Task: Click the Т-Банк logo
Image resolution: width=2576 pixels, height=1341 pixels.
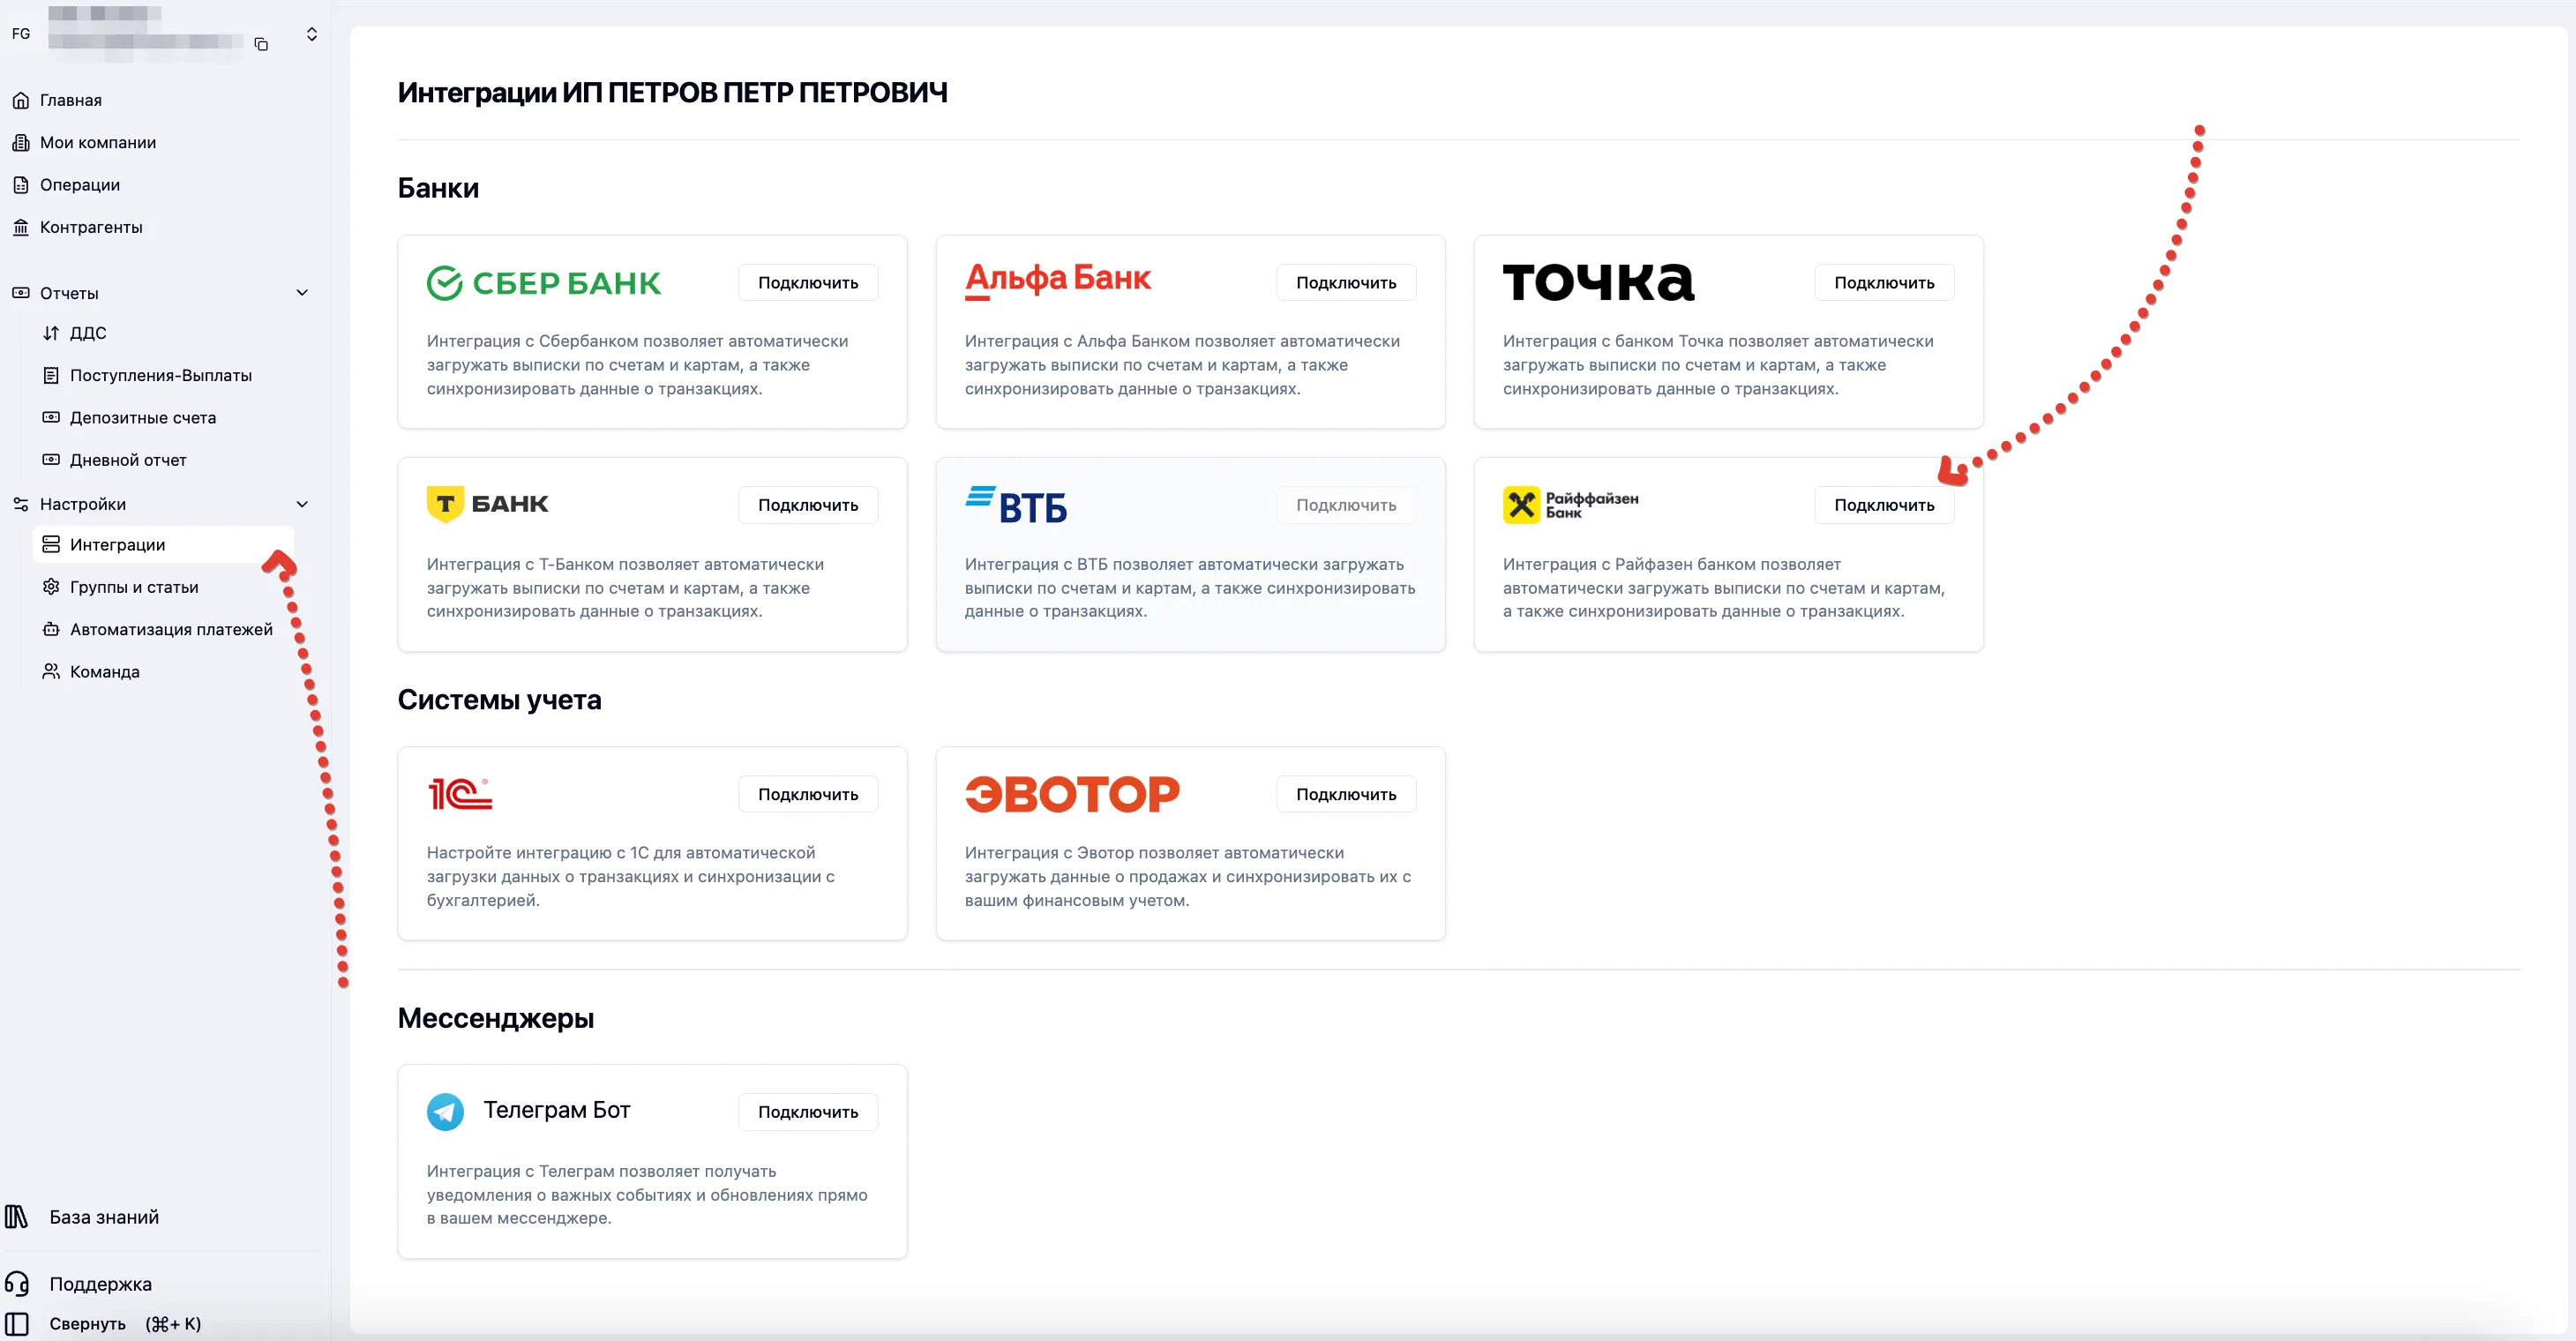Action: pyautogui.click(x=488, y=504)
